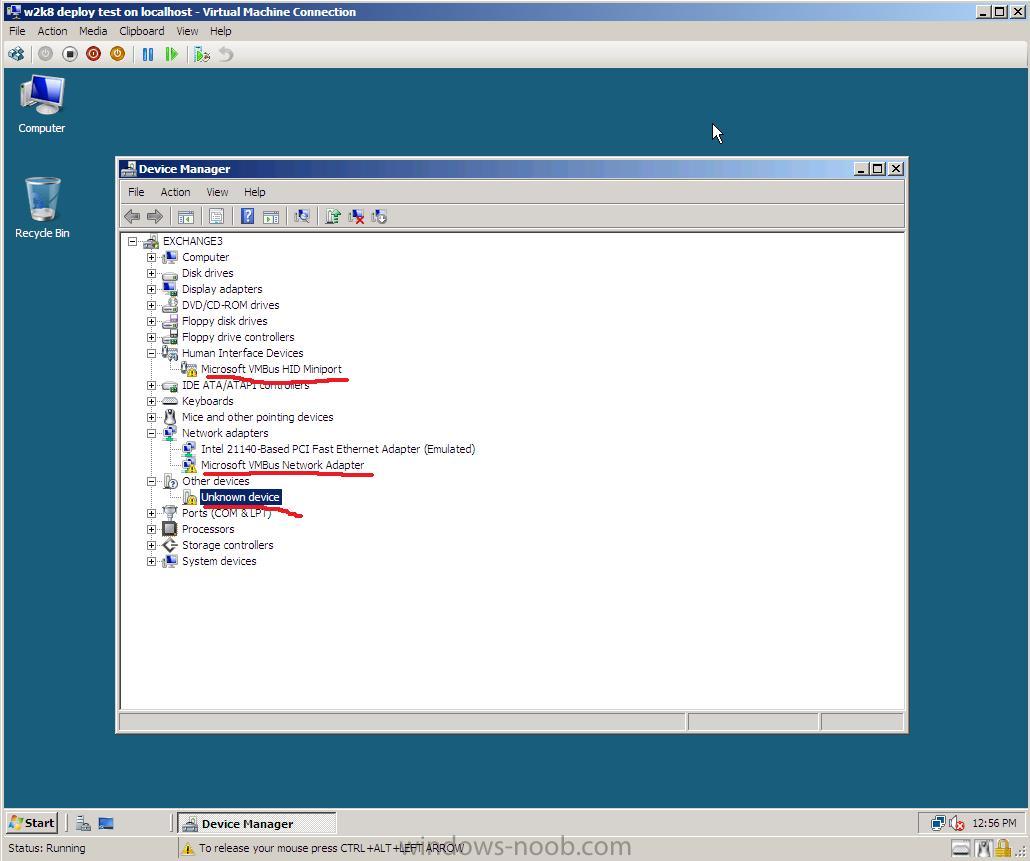This screenshot has width=1030, height=861.
Task: Select the Unknown device entry
Action: pyautogui.click(x=240, y=497)
